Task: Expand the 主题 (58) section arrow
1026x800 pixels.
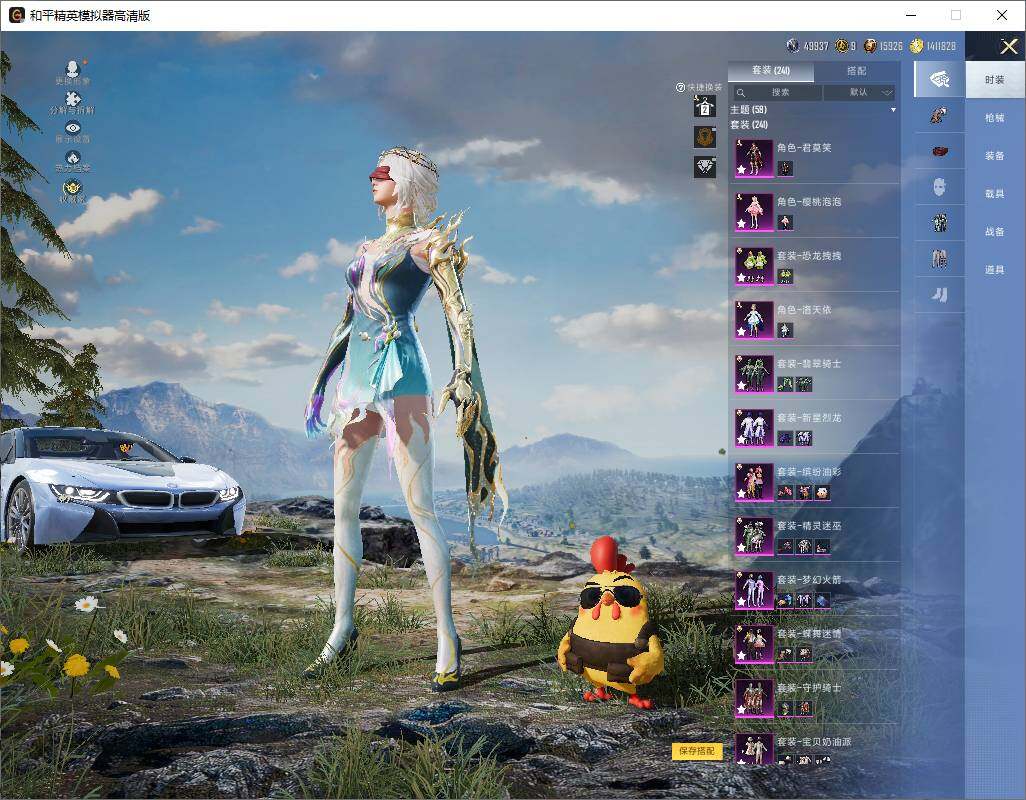Action: 893,110
